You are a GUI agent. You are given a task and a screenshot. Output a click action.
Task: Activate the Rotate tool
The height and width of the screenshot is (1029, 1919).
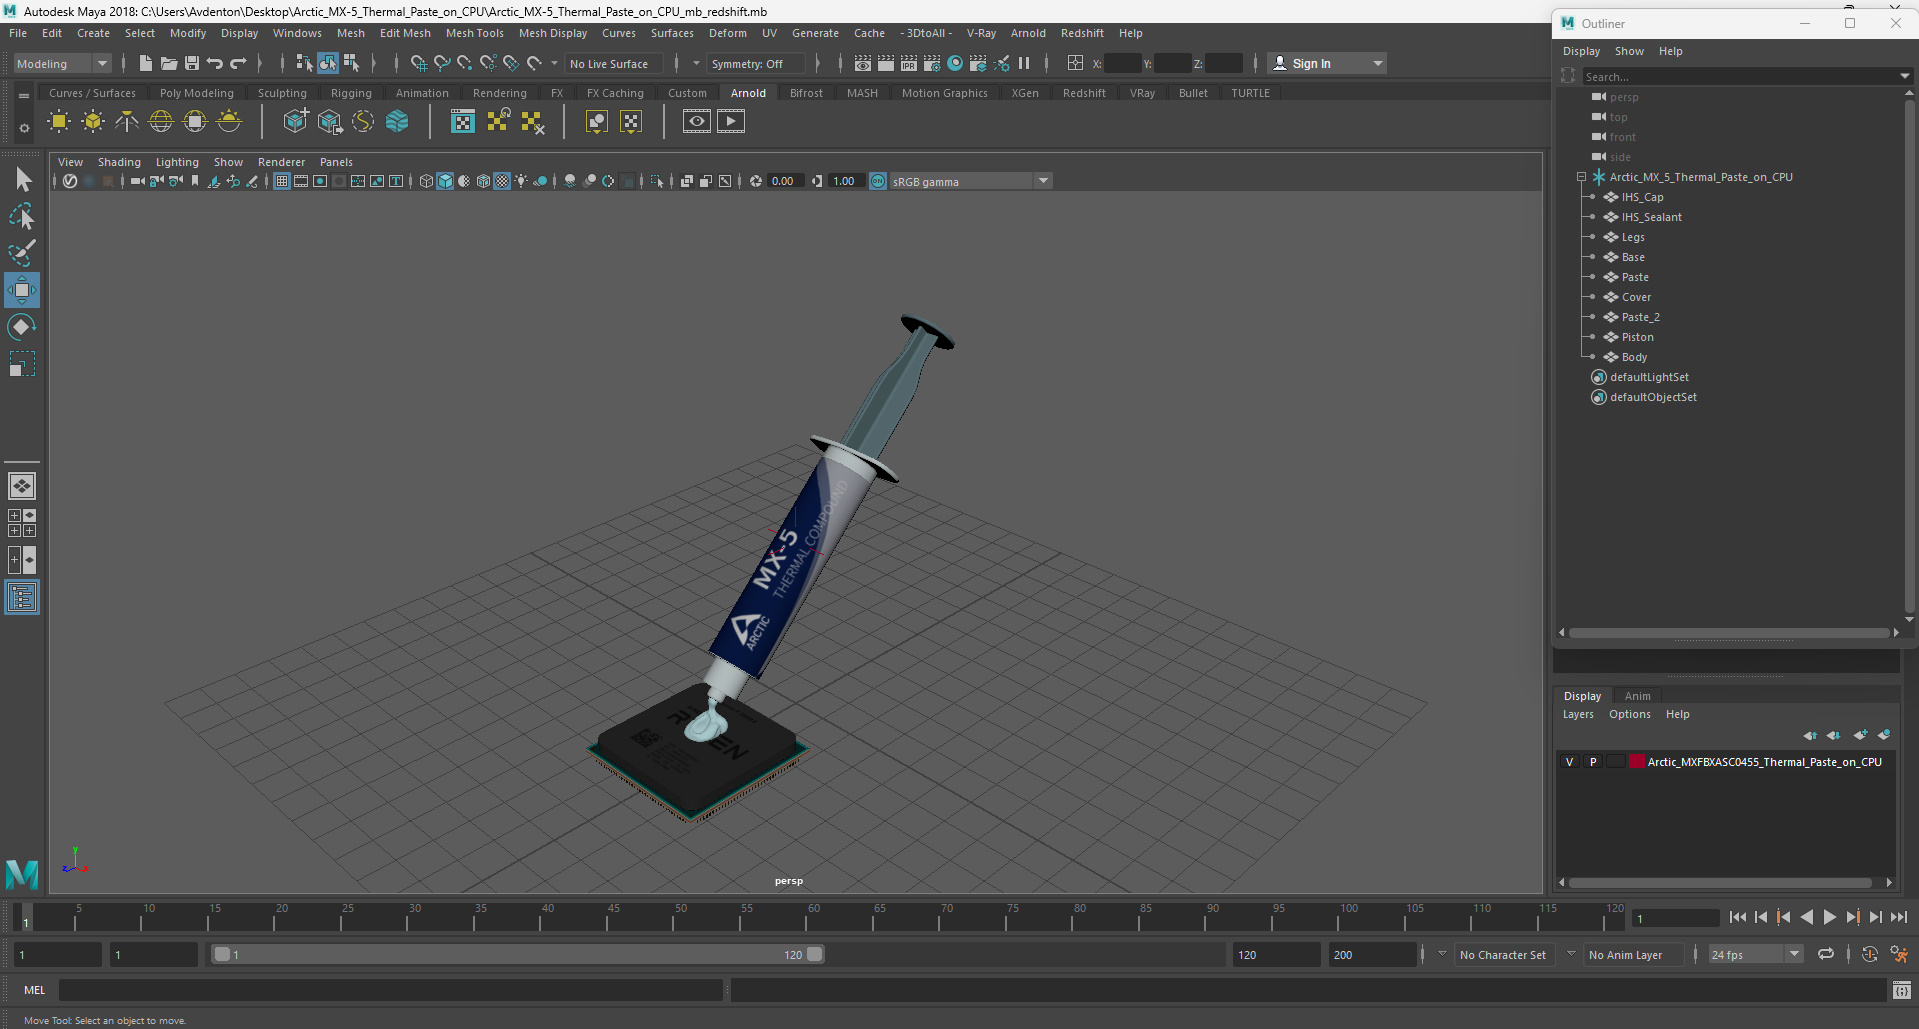(x=22, y=327)
